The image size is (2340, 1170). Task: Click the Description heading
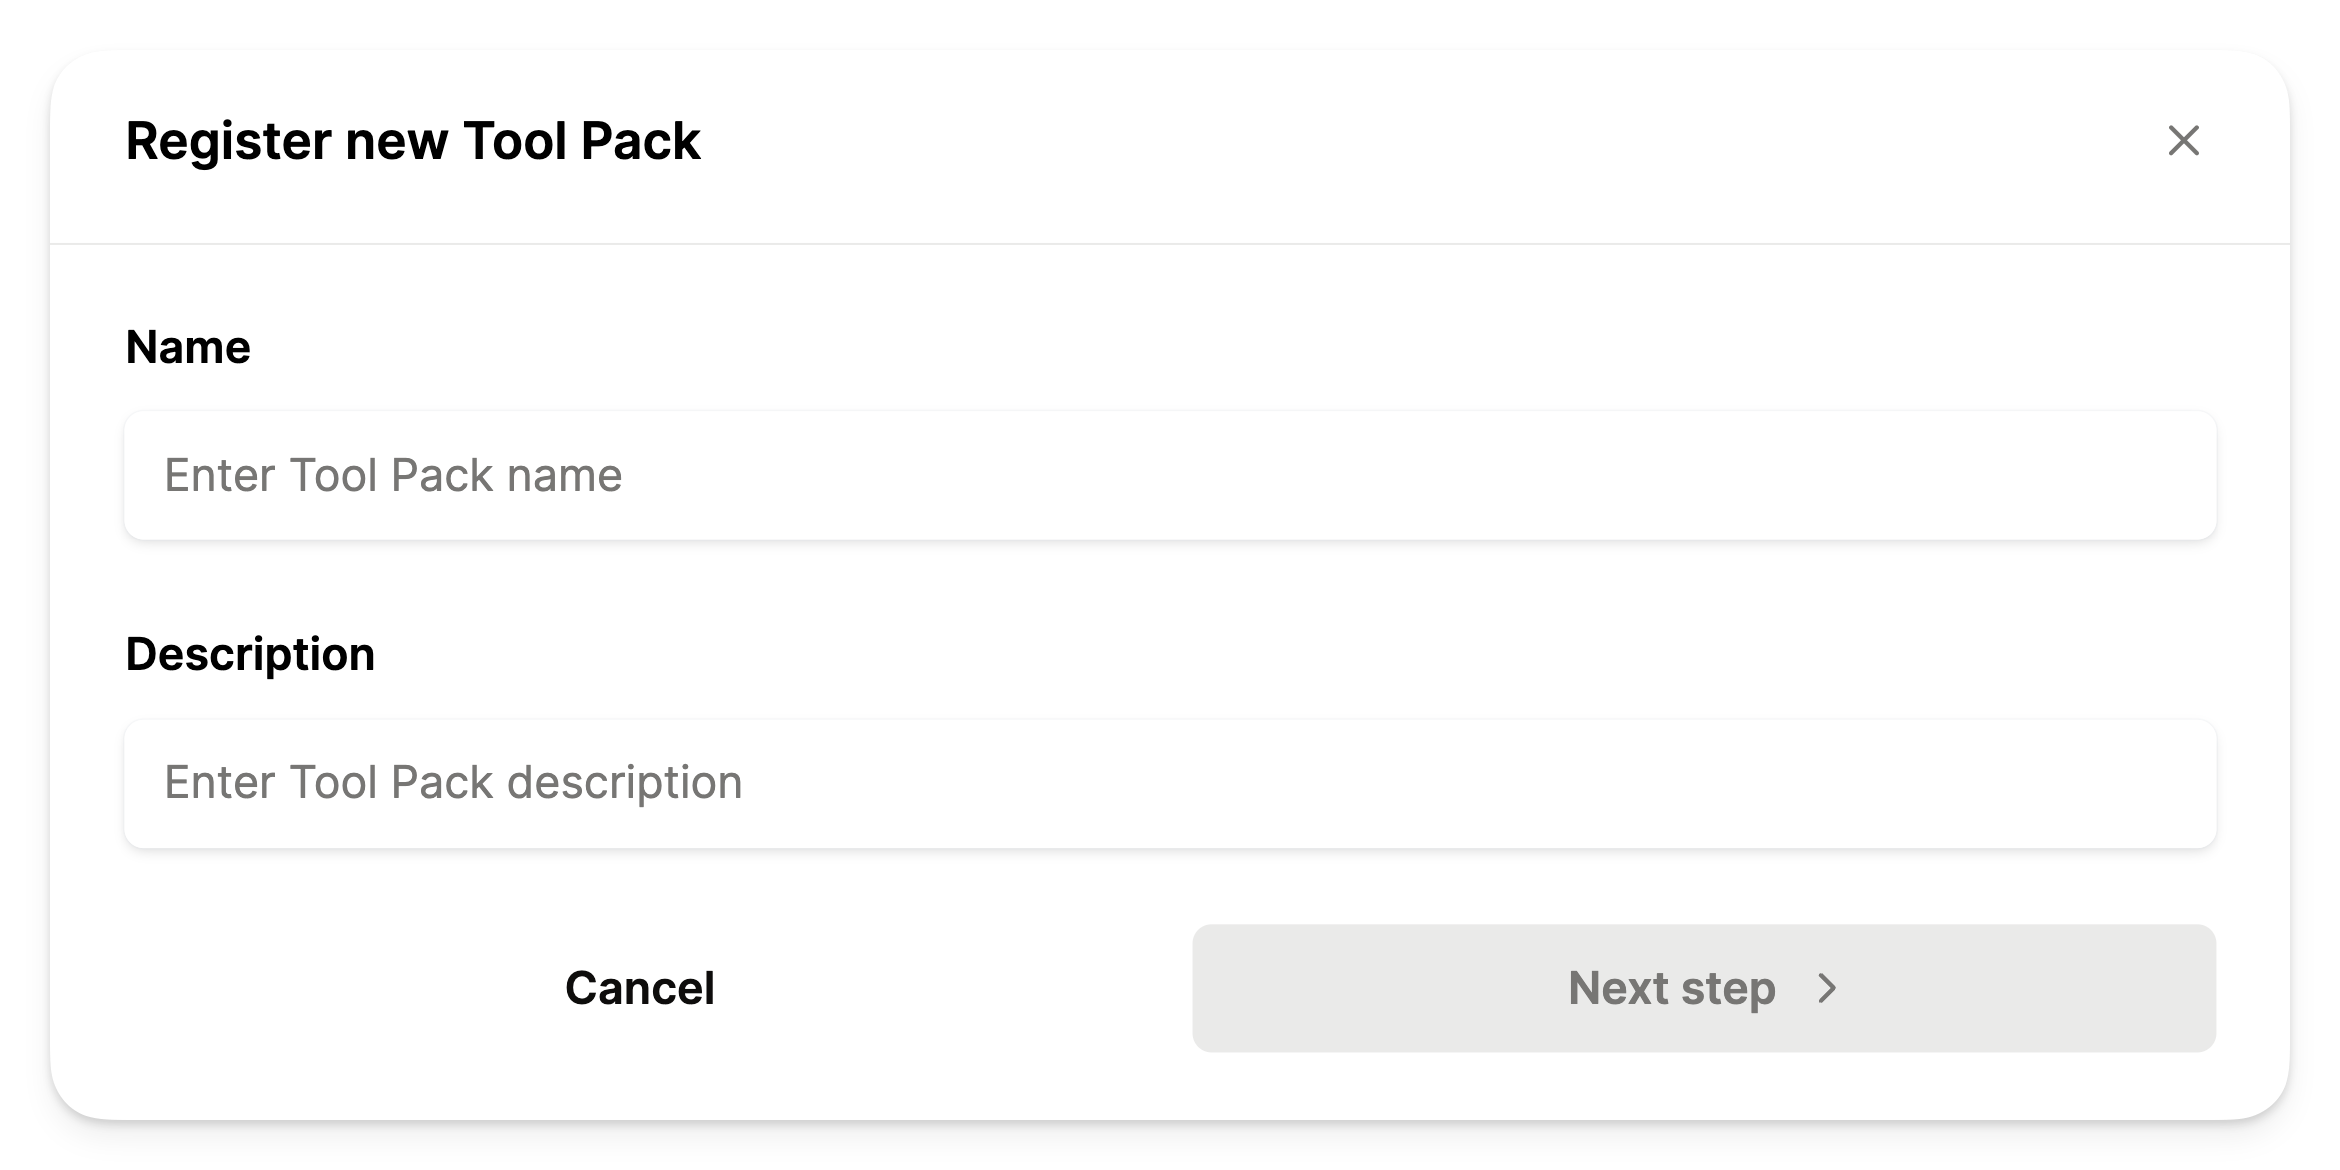click(x=250, y=653)
